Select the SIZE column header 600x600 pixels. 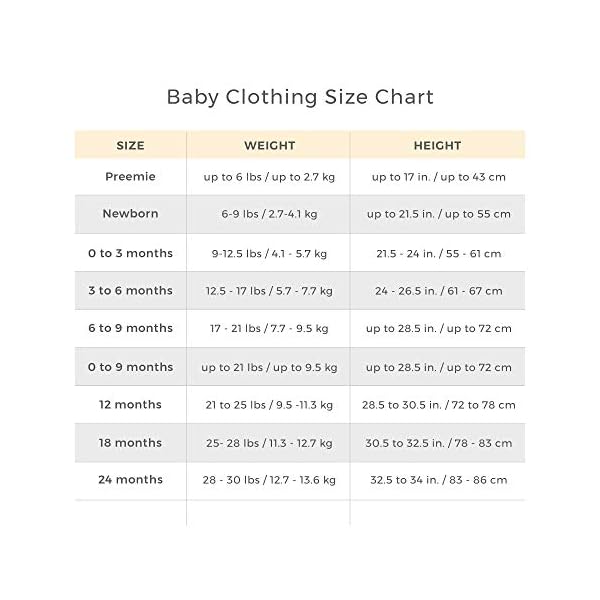[x=130, y=145]
